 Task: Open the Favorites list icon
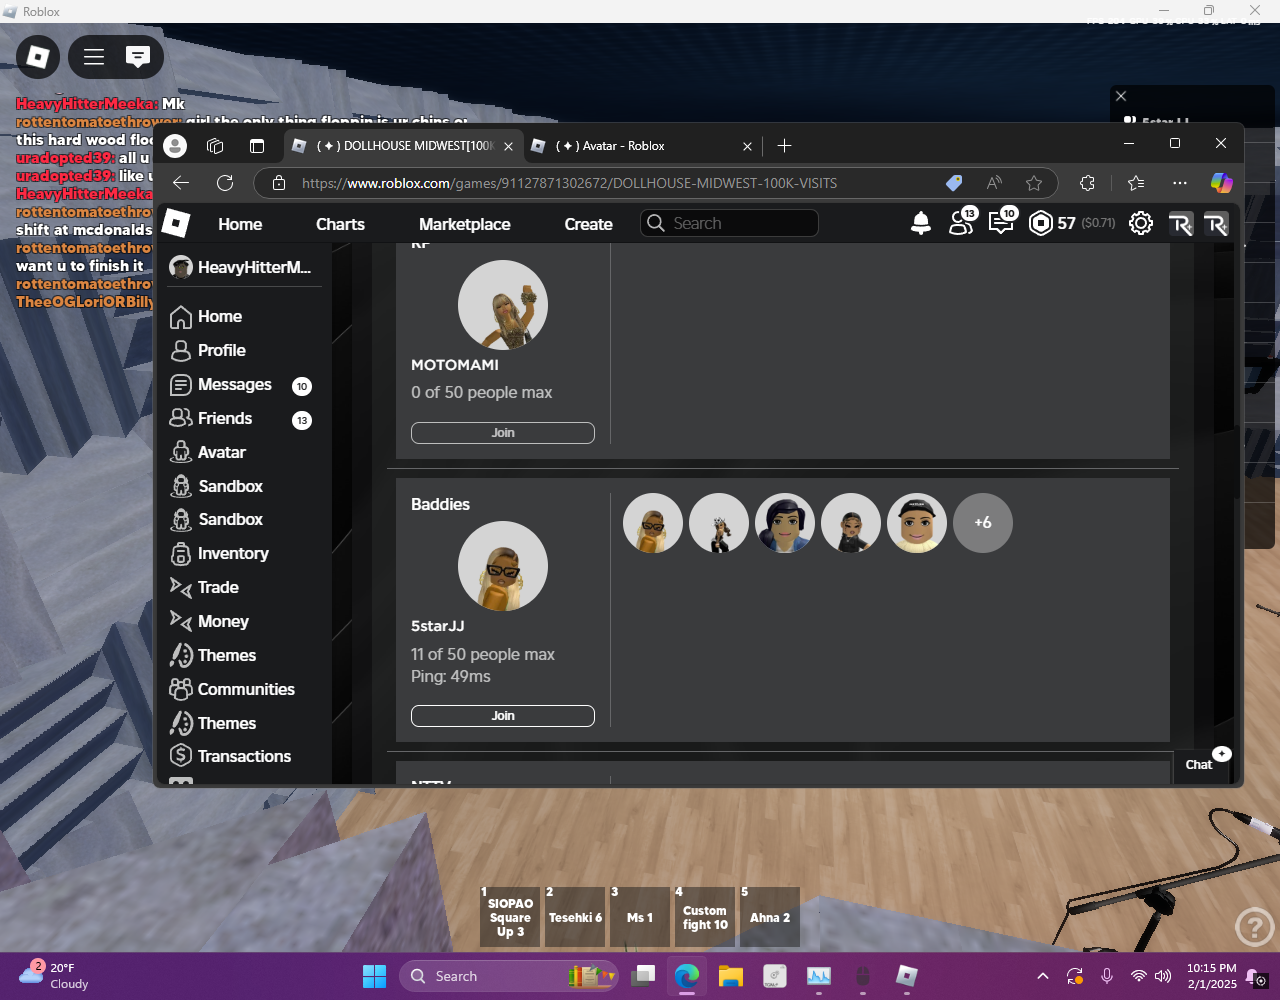[x=1136, y=183]
